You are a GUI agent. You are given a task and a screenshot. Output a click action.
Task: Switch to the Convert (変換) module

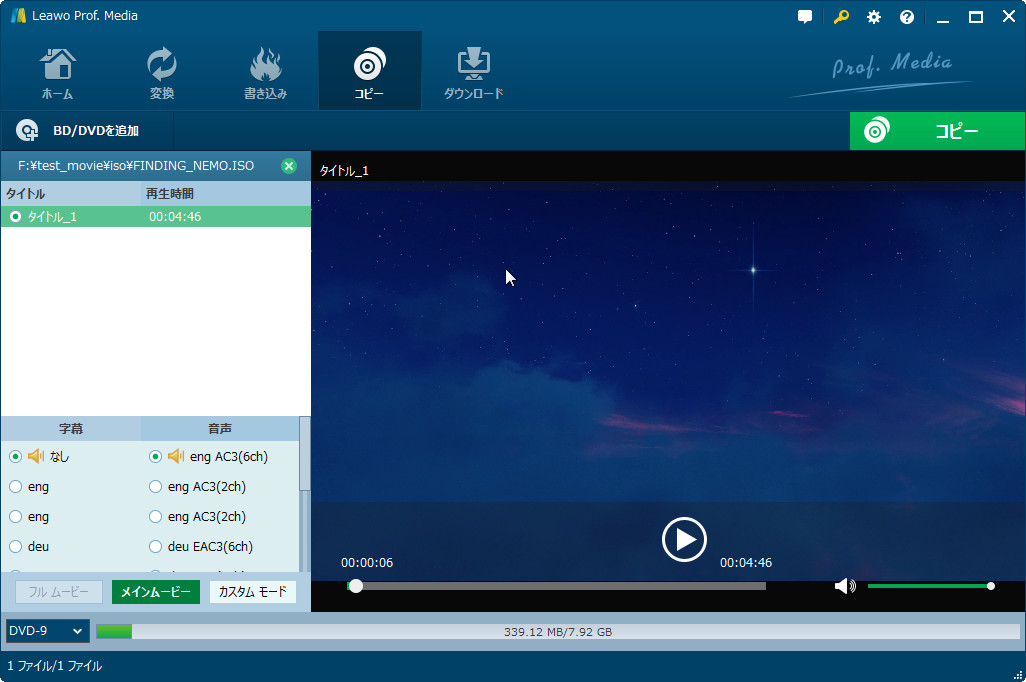pos(161,73)
